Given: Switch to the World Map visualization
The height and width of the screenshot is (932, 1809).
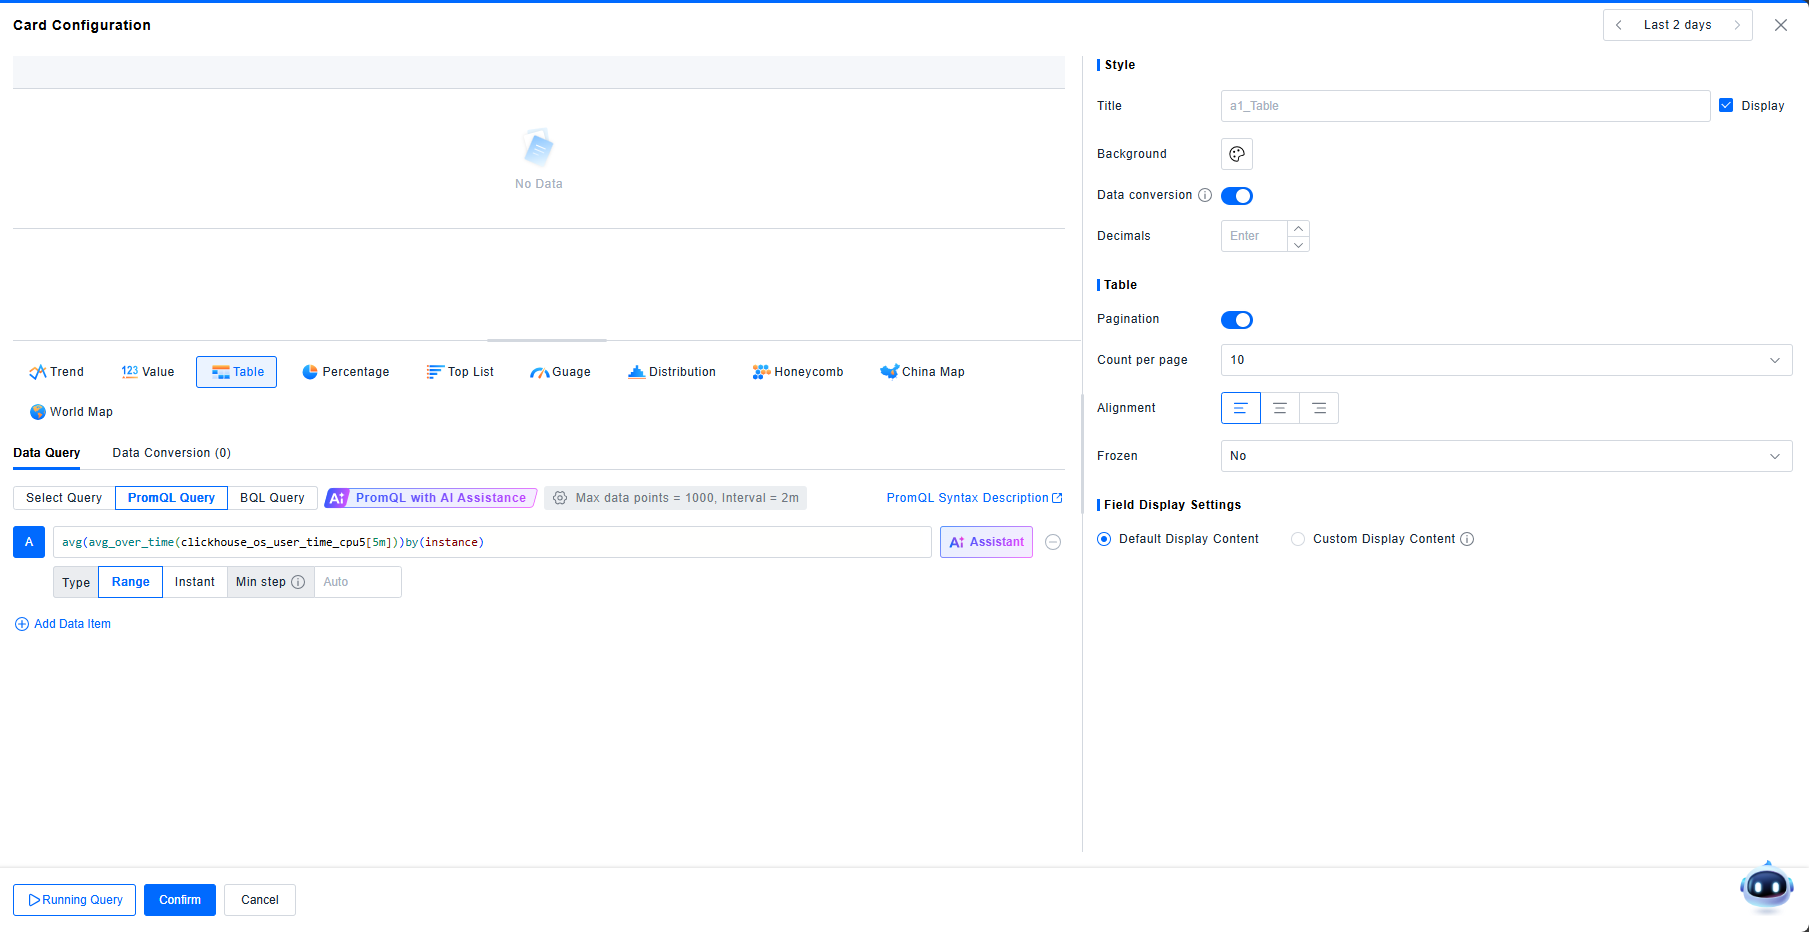Looking at the screenshot, I should (71, 412).
